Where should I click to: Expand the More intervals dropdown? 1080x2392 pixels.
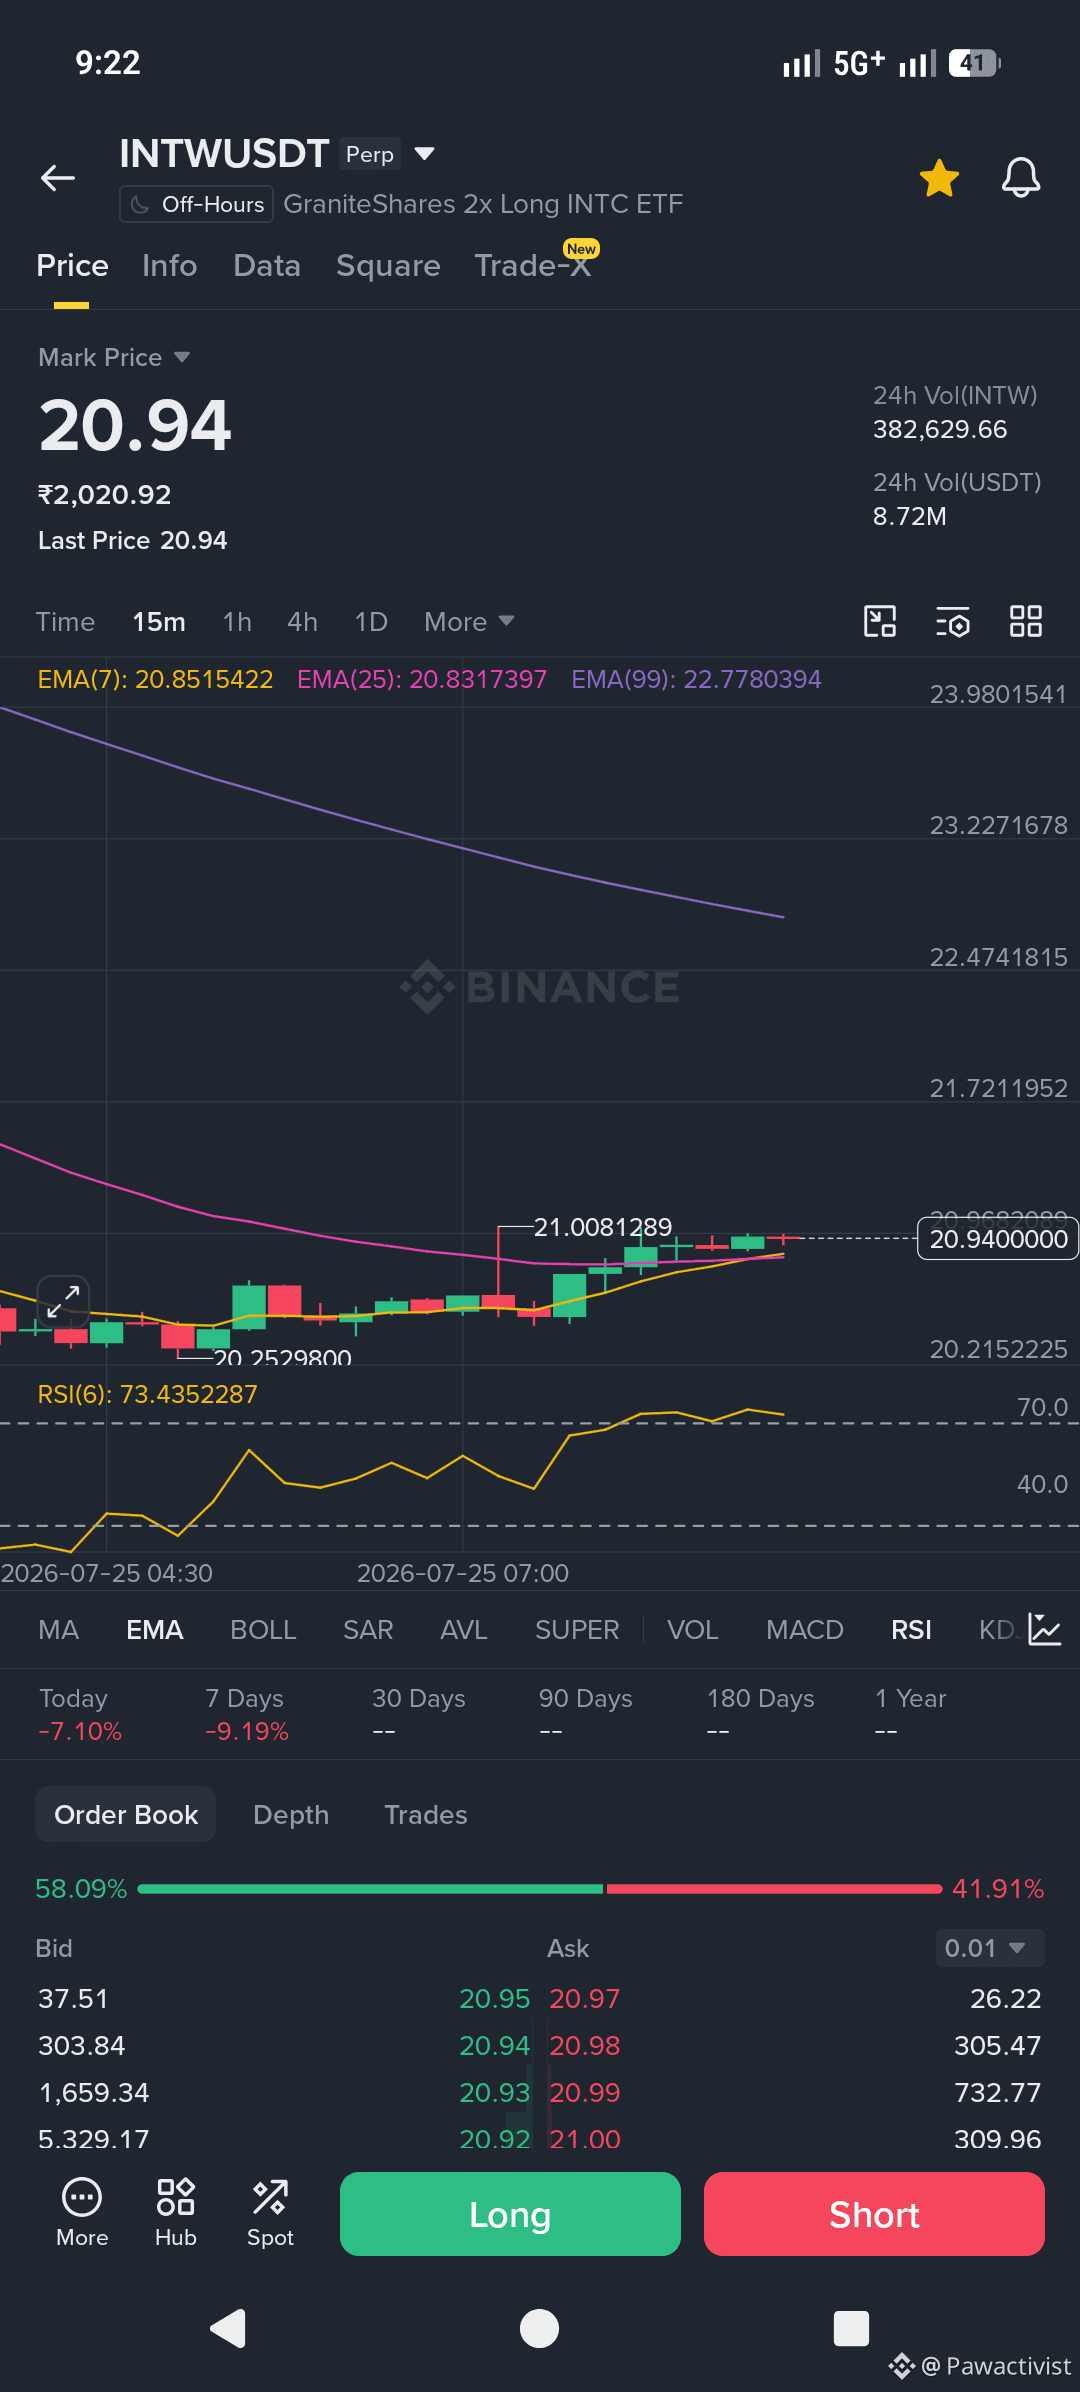click(x=469, y=622)
